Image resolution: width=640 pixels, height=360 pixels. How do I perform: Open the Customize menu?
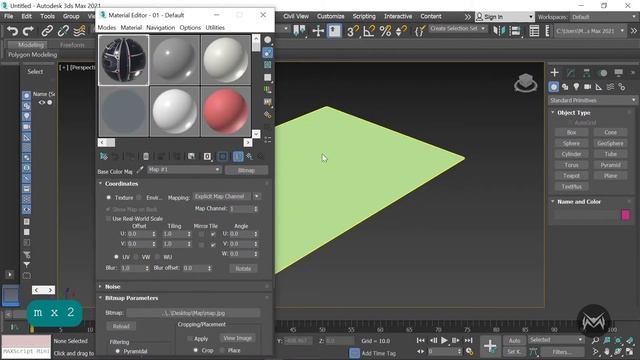tap(331, 16)
